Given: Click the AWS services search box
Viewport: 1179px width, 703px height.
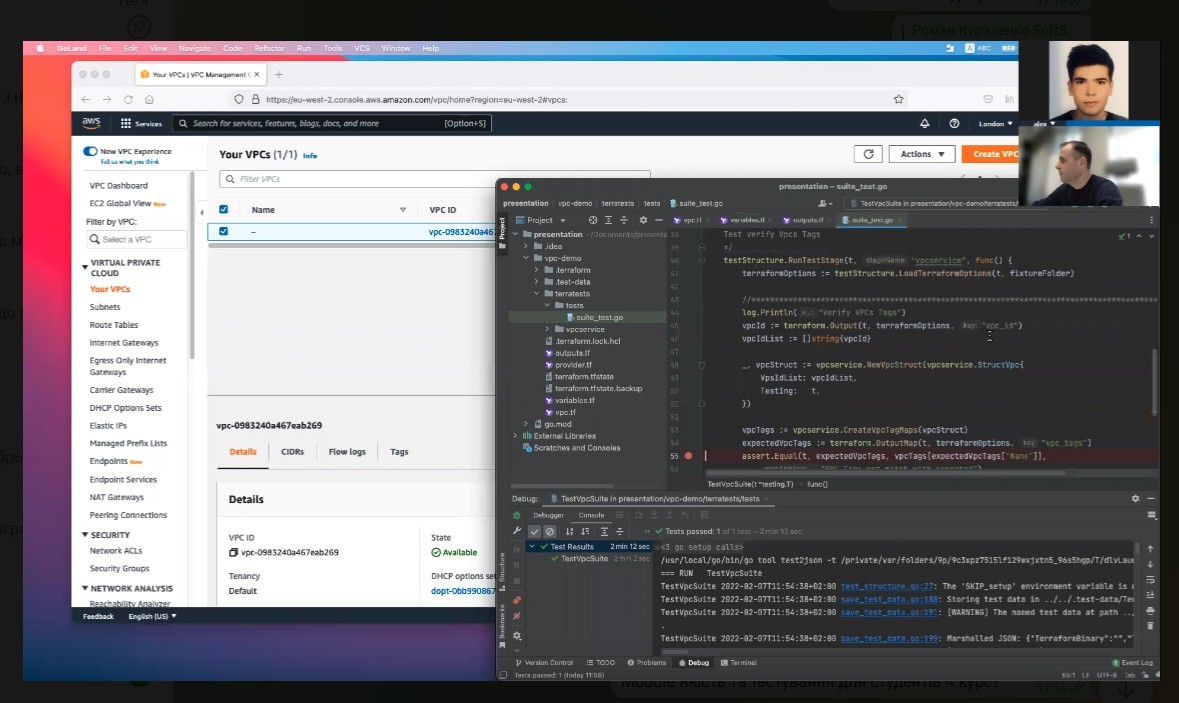Looking at the screenshot, I should [x=332, y=123].
